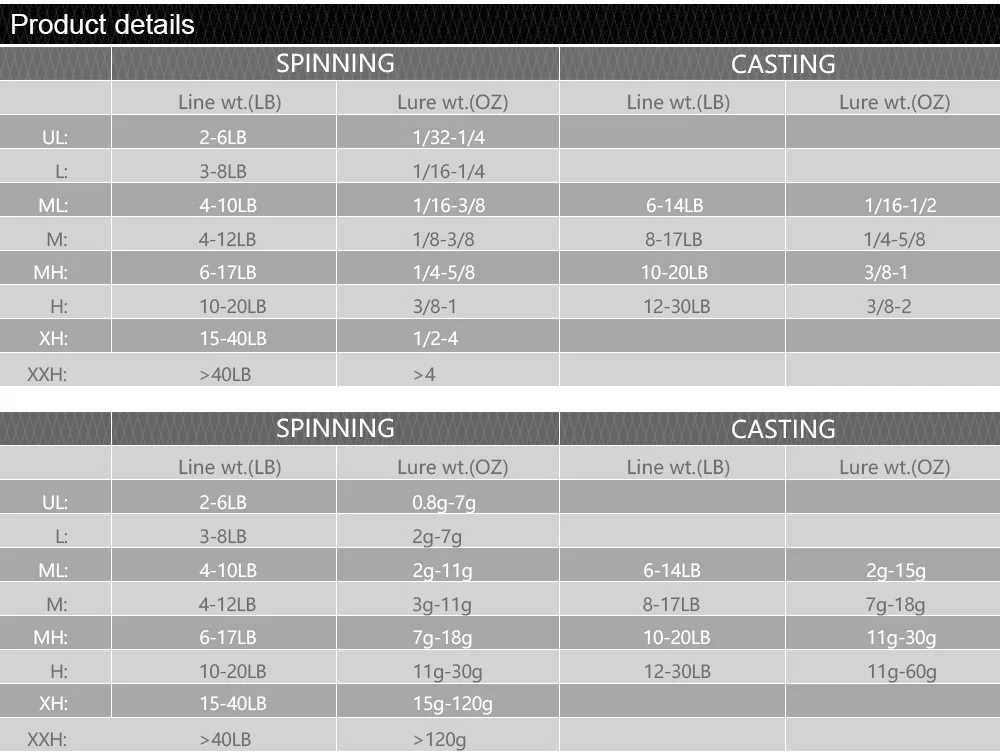The image size is (1000, 752).
Task: Select the 2g-15g casting lure weight
Action: click(x=895, y=571)
